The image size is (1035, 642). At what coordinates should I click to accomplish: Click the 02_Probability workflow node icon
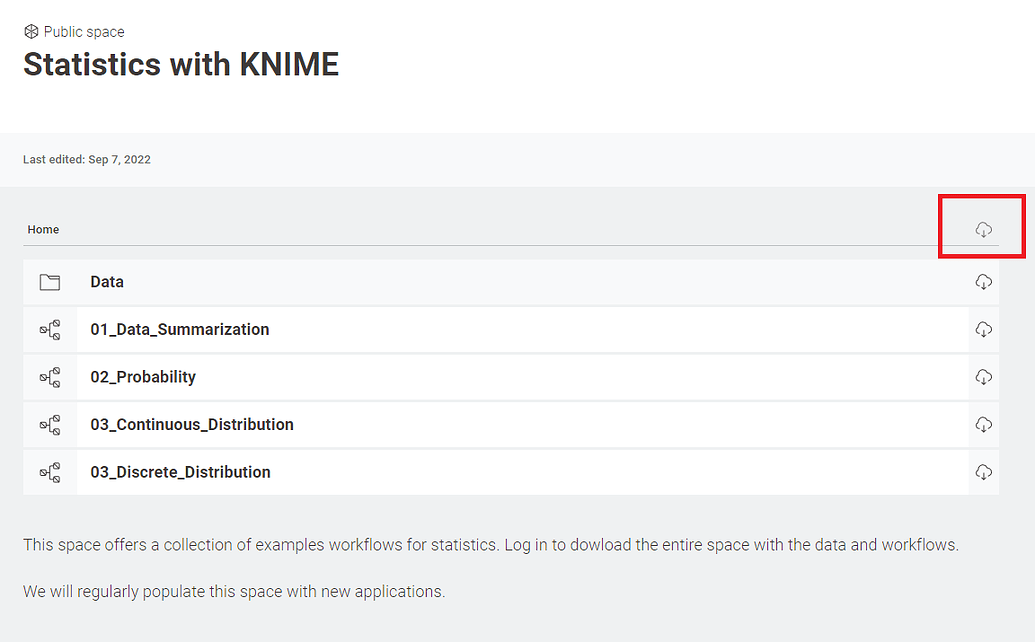(x=50, y=377)
